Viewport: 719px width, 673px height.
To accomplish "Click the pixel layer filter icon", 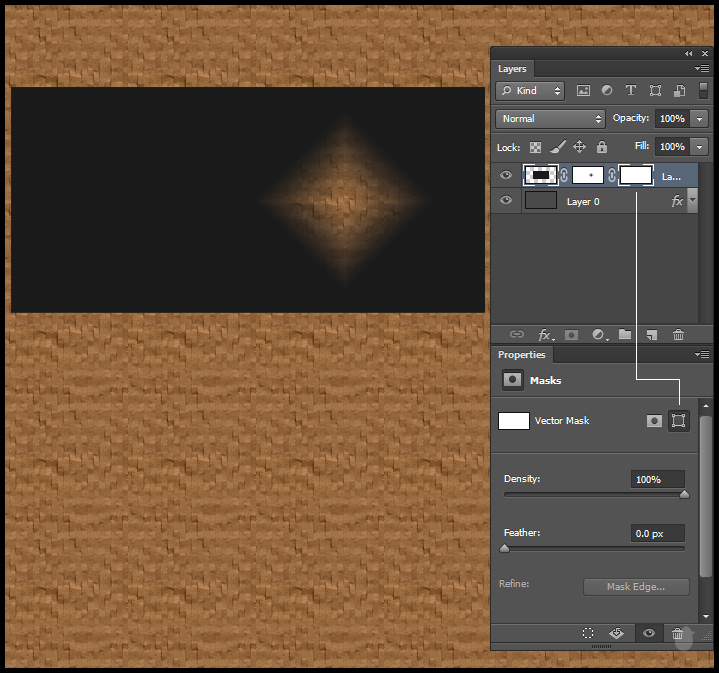I will pos(584,91).
